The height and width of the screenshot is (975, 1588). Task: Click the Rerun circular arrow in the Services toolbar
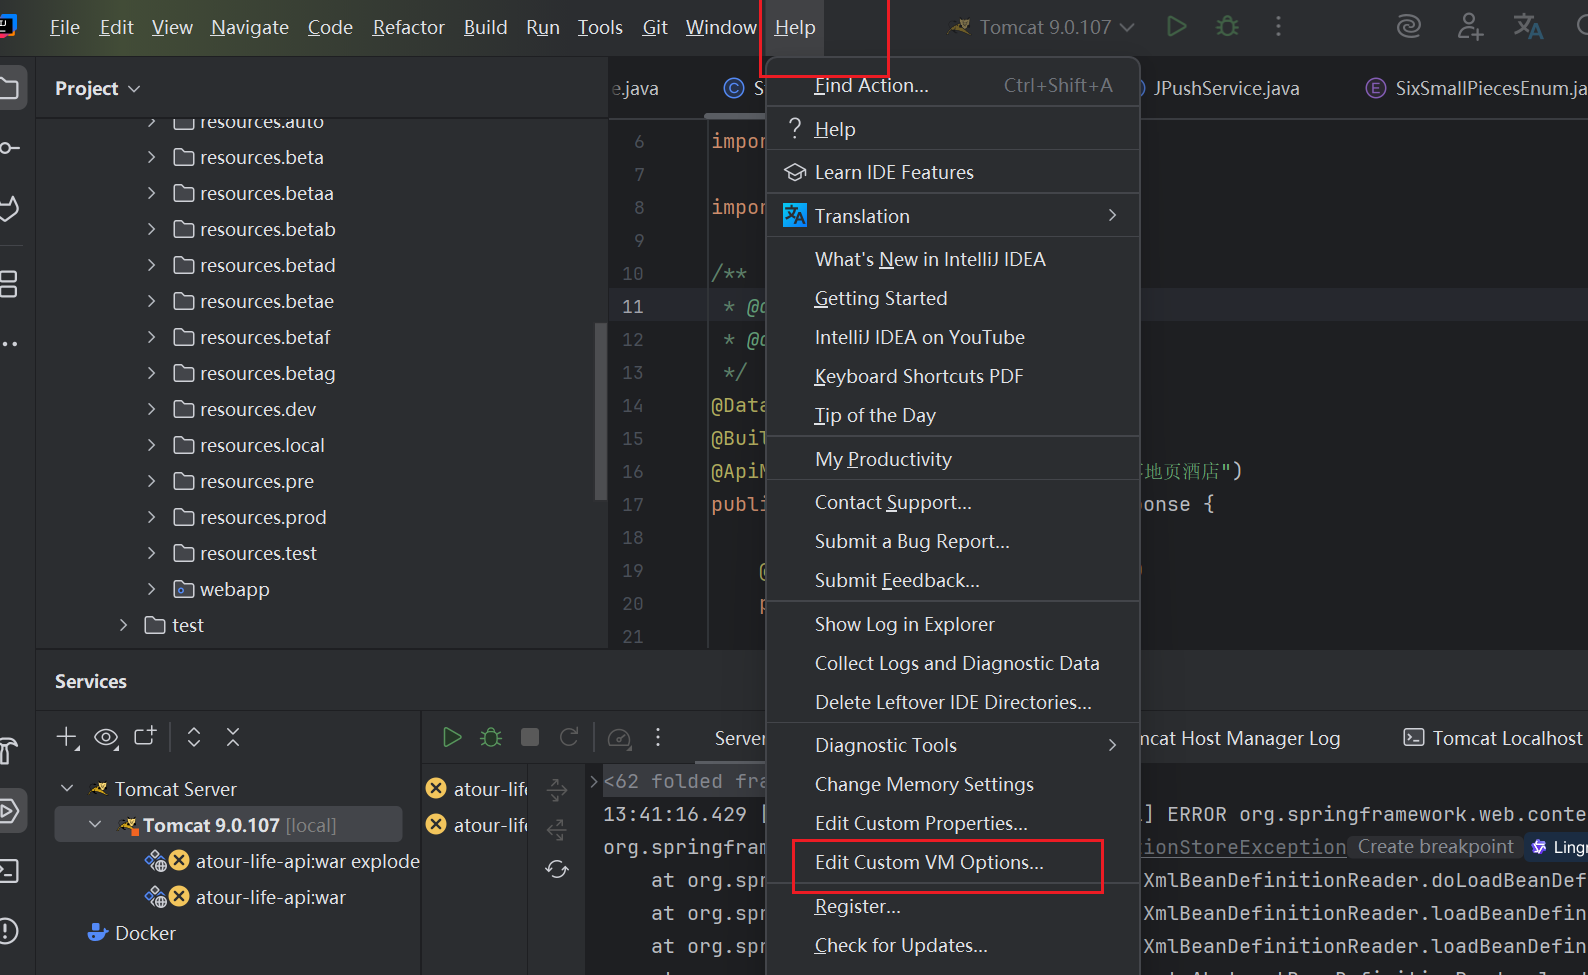point(569,738)
